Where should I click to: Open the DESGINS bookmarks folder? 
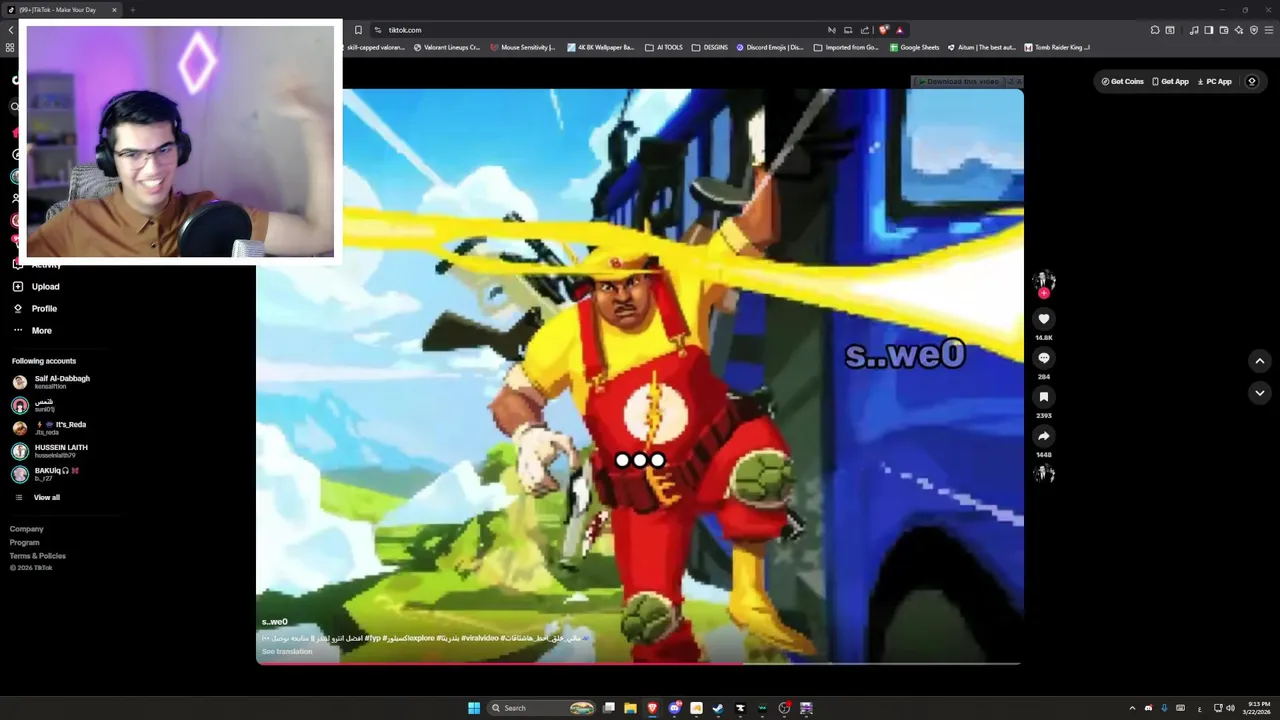tap(709, 47)
